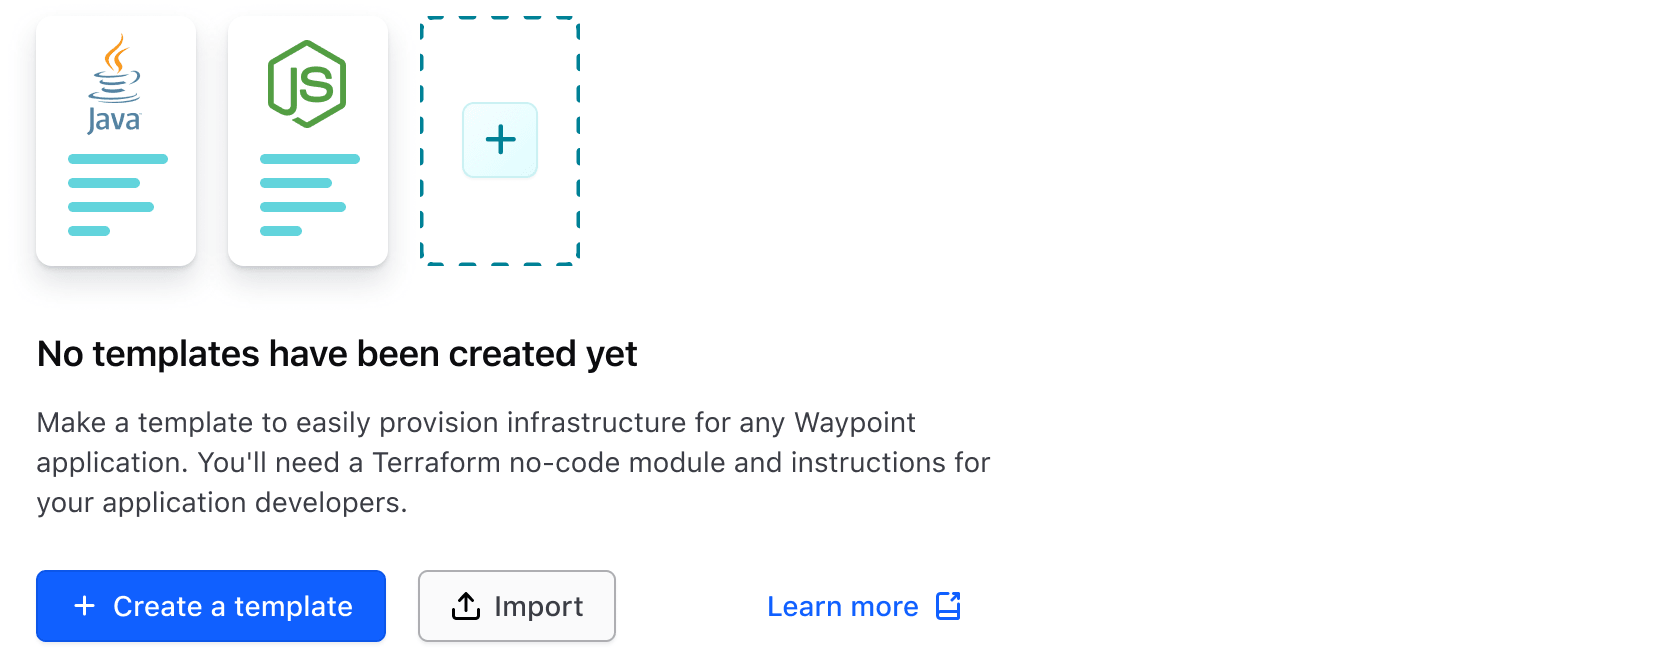Click the blue plus square inside dashed outline
The image size is (1672, 658).
499,140
